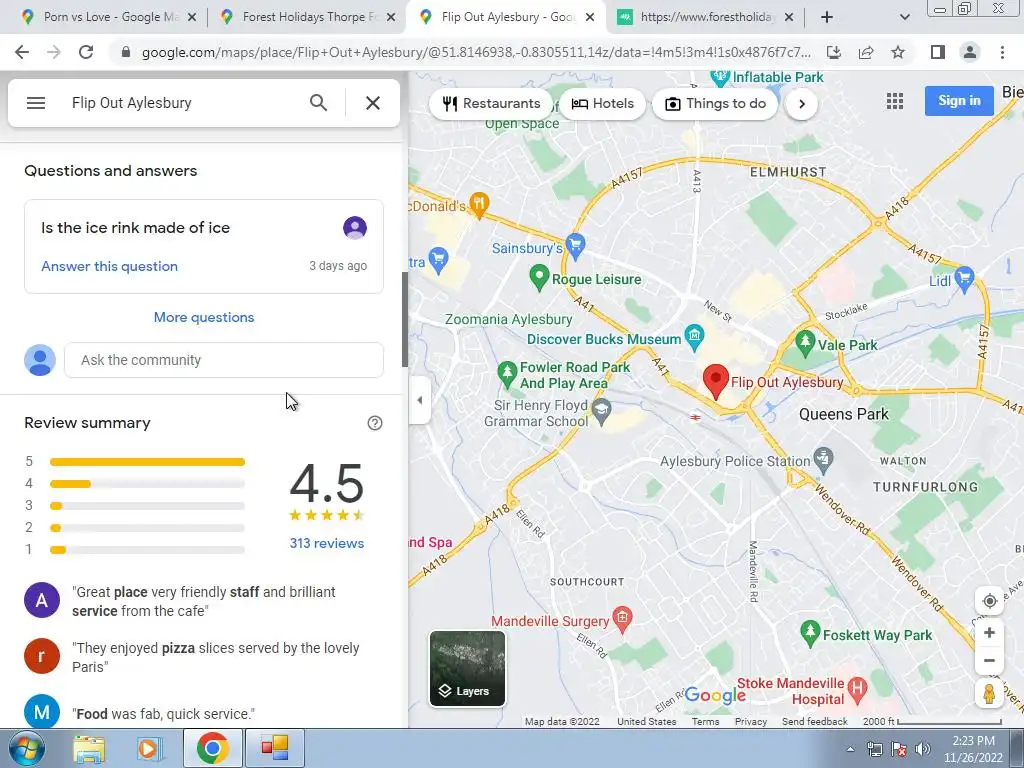Select the Mandeville Surgery marker
This screenshot has height=768, width=1024.
623,618
